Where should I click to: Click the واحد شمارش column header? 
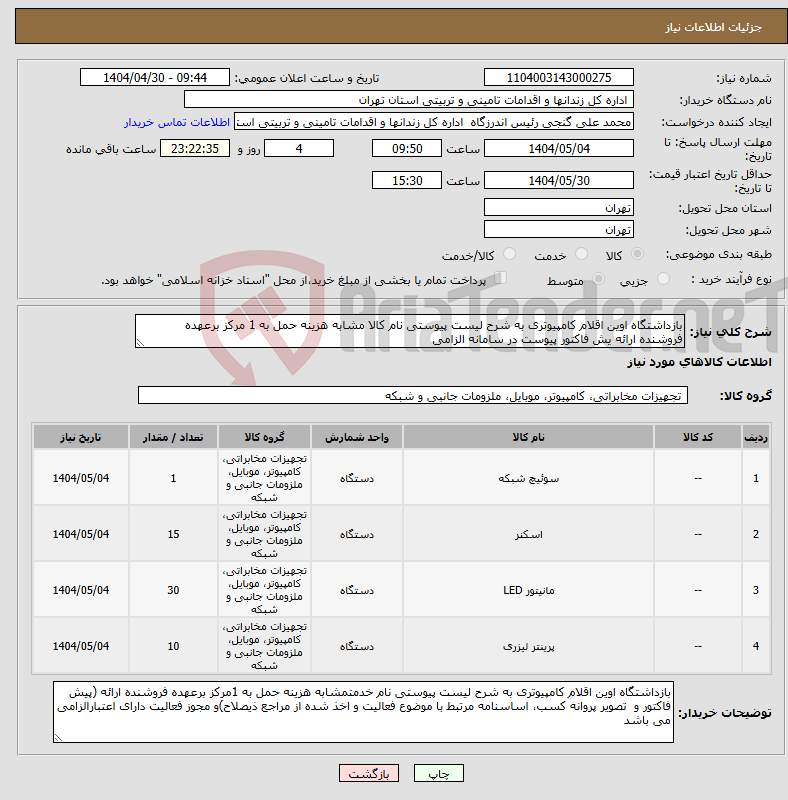[357, 437]
